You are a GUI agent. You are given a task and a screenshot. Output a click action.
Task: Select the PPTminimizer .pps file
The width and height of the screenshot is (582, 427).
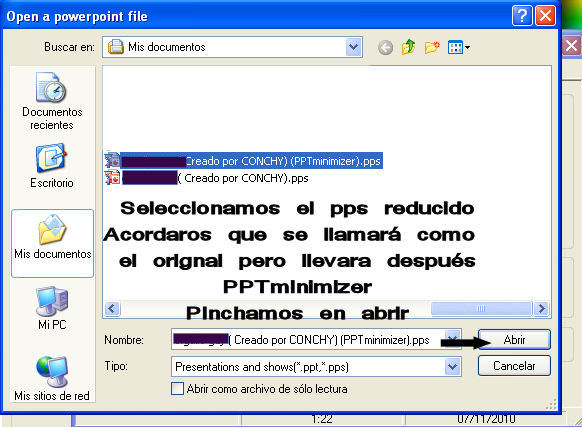click(243, 161)
